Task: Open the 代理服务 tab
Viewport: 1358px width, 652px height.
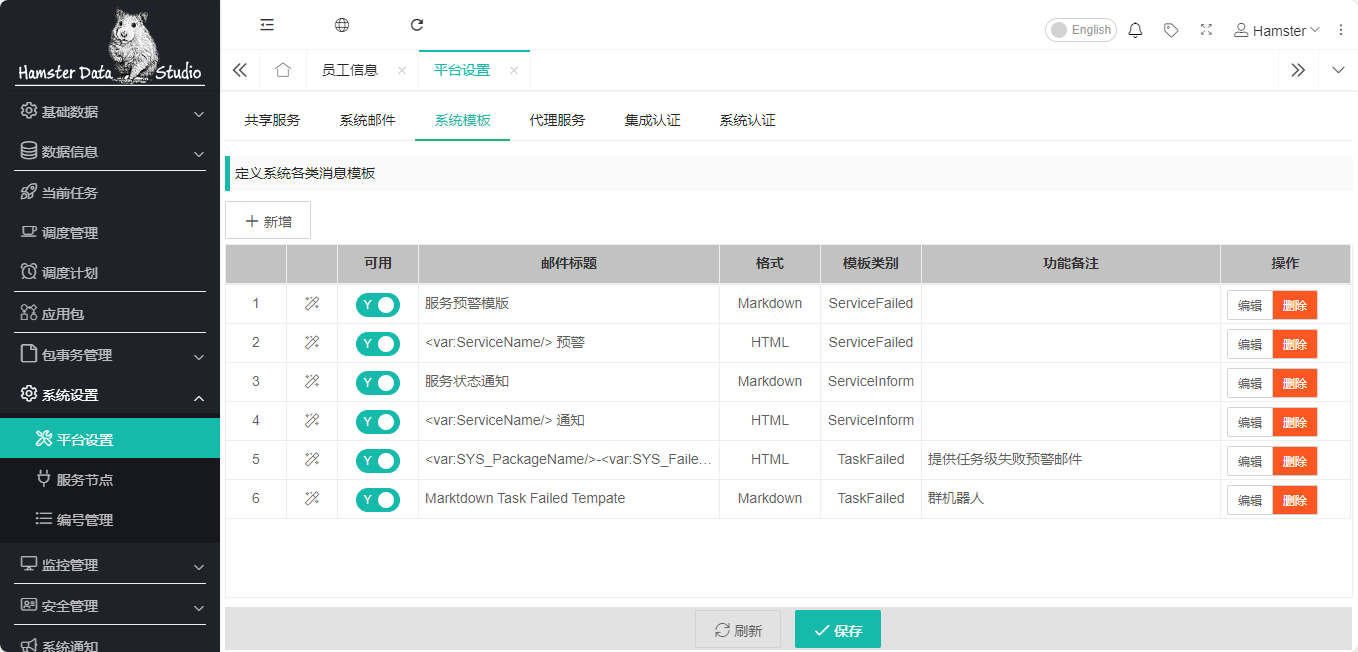Action: click(557, 120)
